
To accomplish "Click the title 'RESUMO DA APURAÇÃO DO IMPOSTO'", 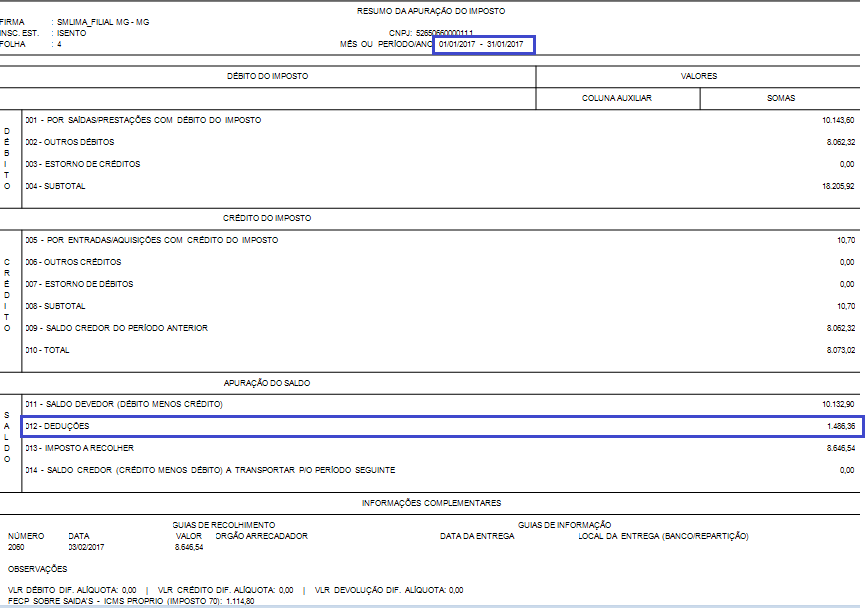I will tap(431, 11).
